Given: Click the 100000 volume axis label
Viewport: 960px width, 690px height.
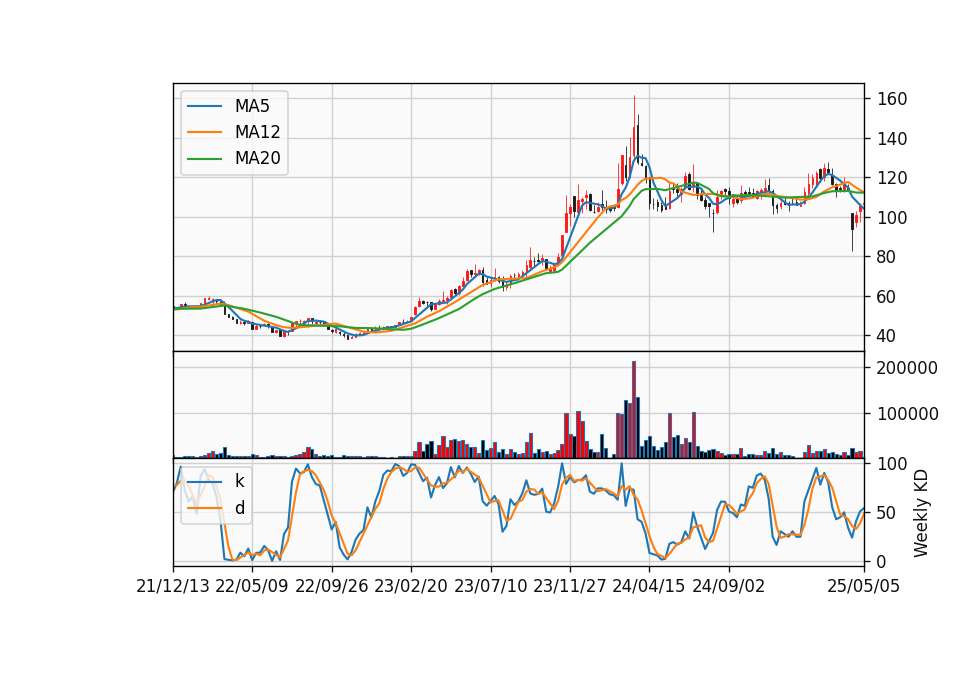Looking at the screenshot, I should (x=907, y=414).
